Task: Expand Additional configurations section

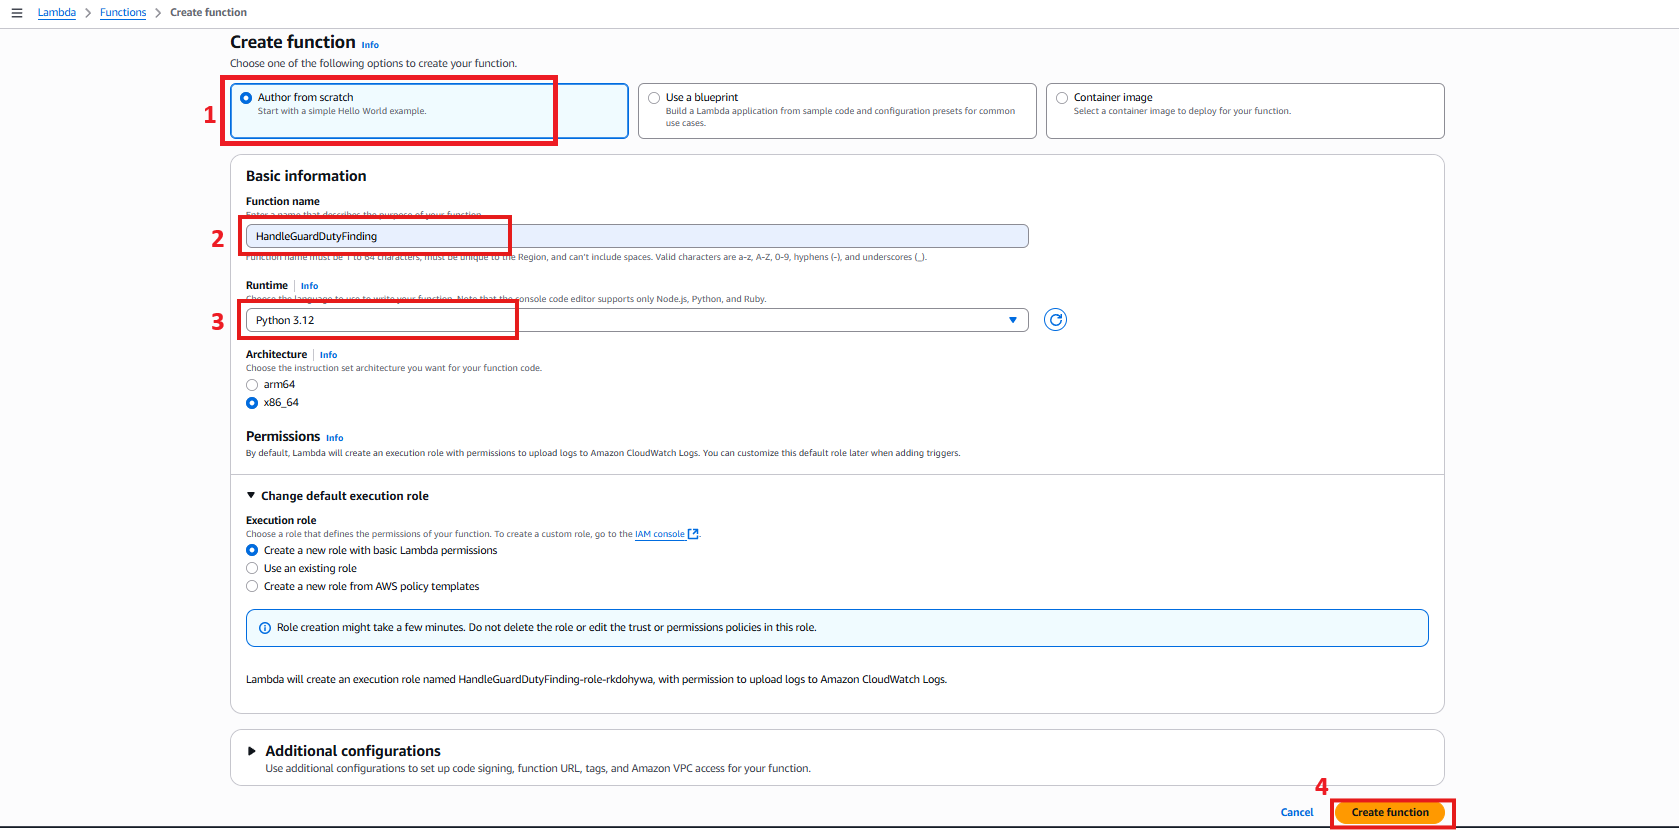Action: (x=343, y=751)
